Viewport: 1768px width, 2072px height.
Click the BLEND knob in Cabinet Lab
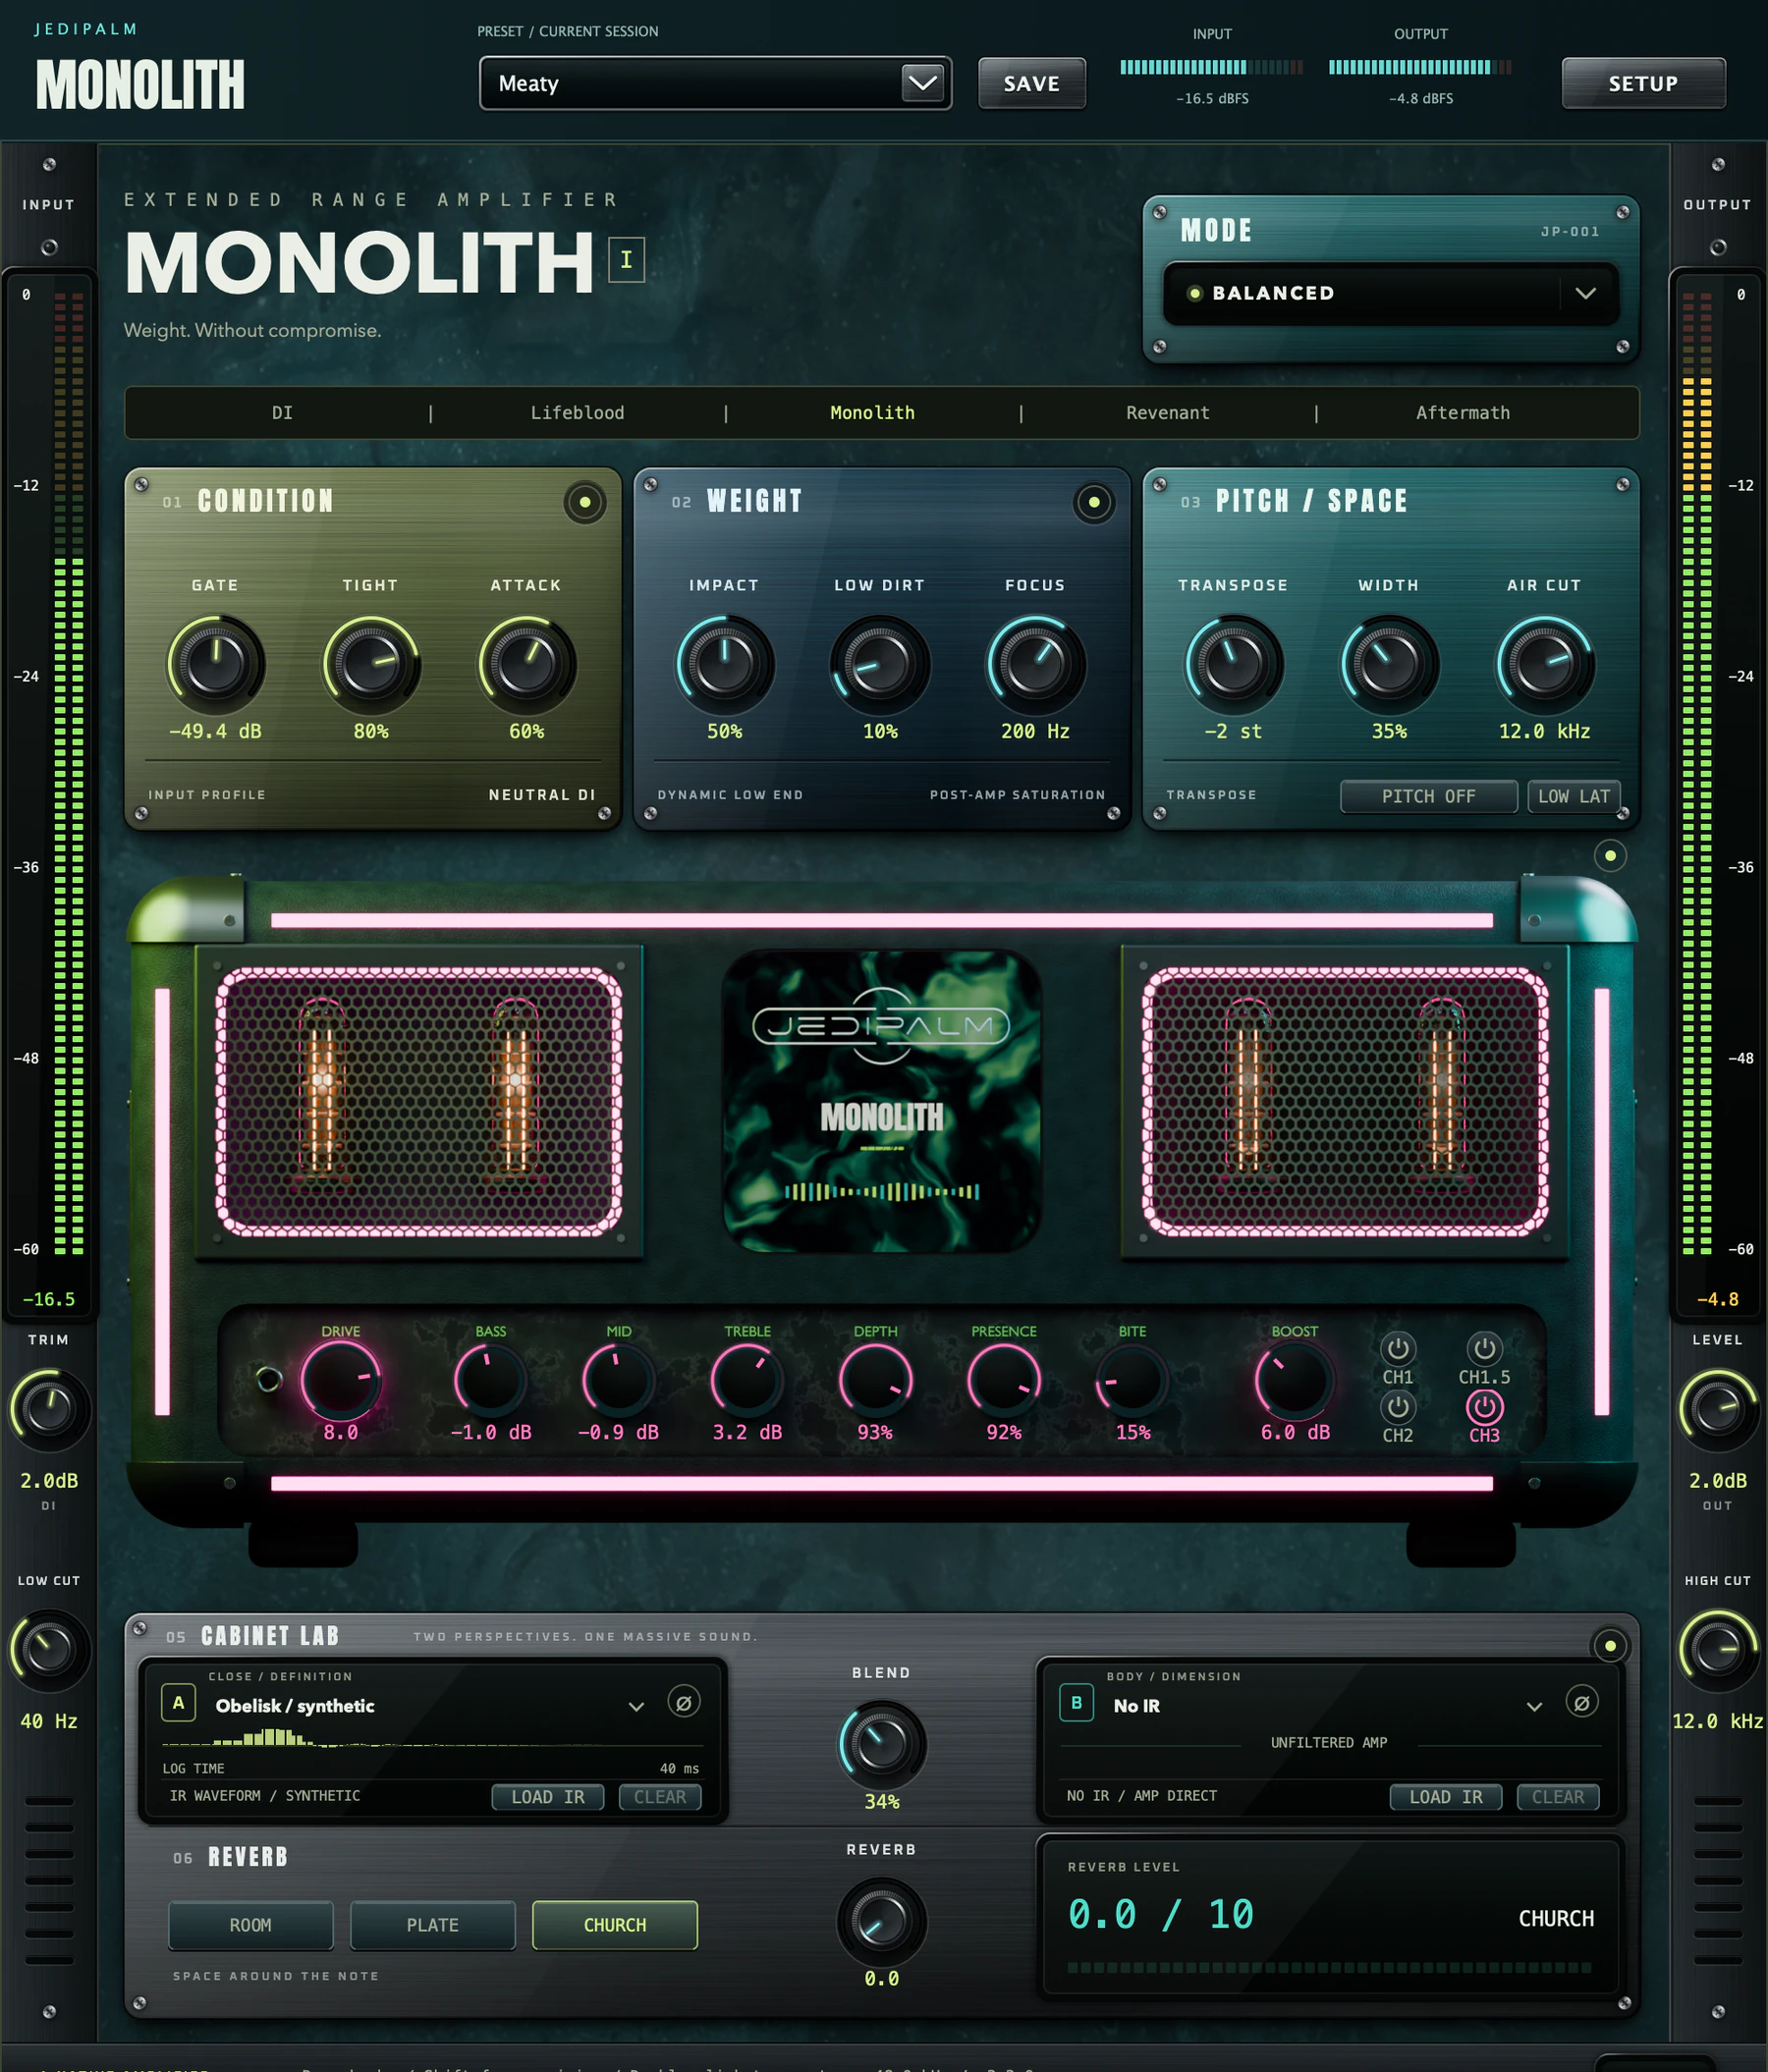pos(881,1744)
